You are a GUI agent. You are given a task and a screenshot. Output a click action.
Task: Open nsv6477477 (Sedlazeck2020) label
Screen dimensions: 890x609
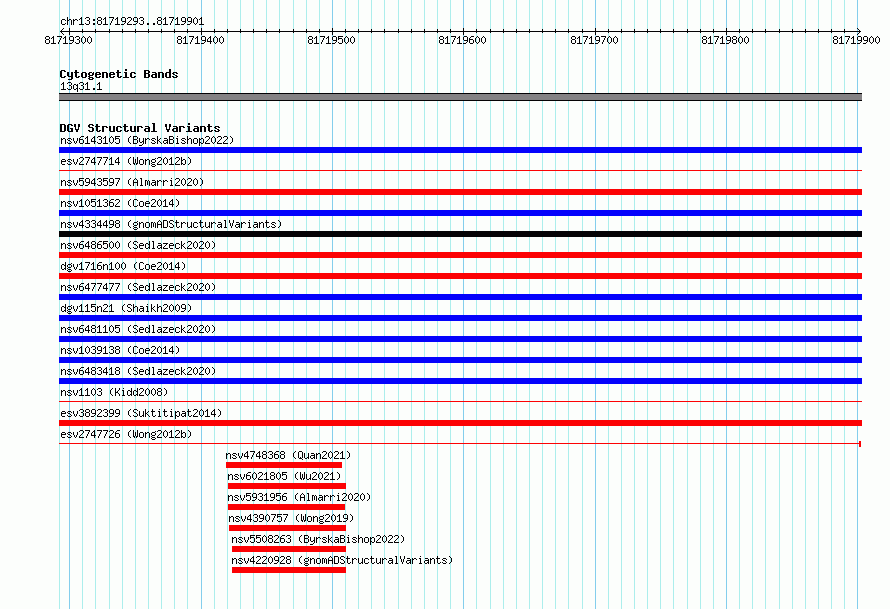pos(138,287)
